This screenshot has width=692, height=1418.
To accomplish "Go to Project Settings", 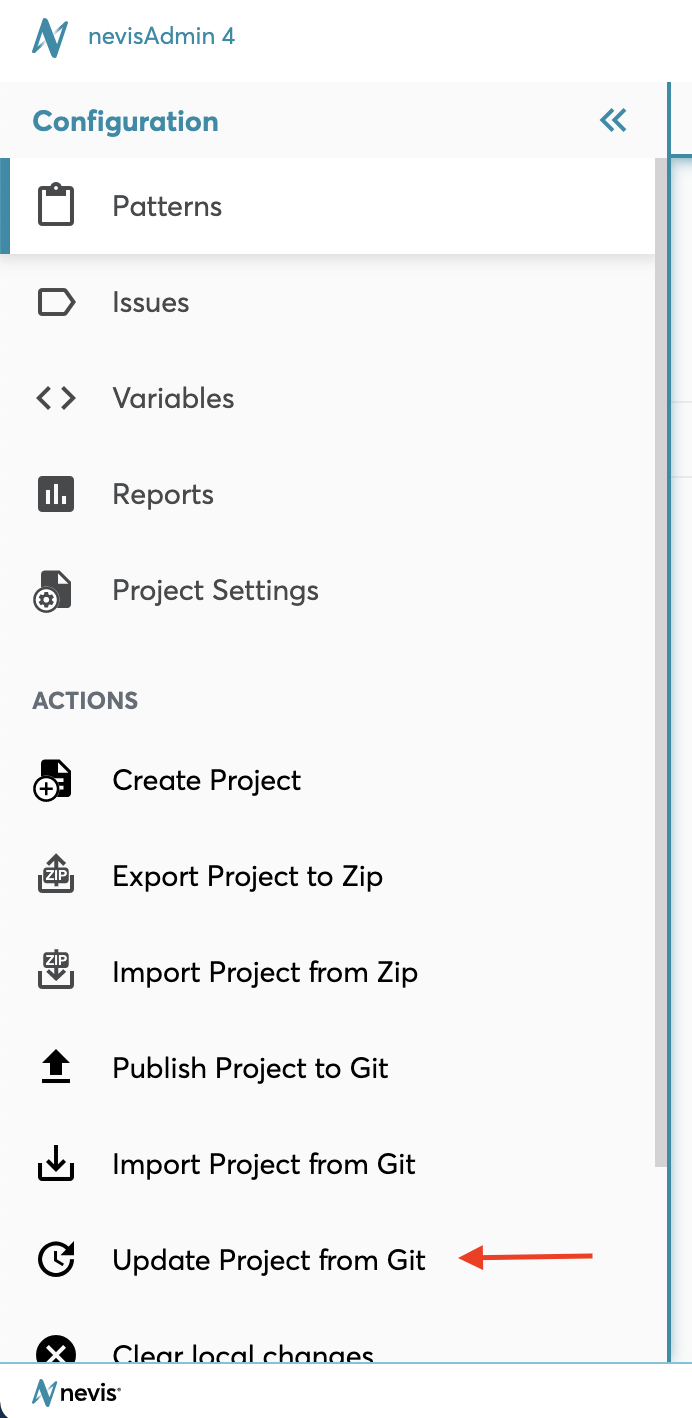I will (215, 590).
